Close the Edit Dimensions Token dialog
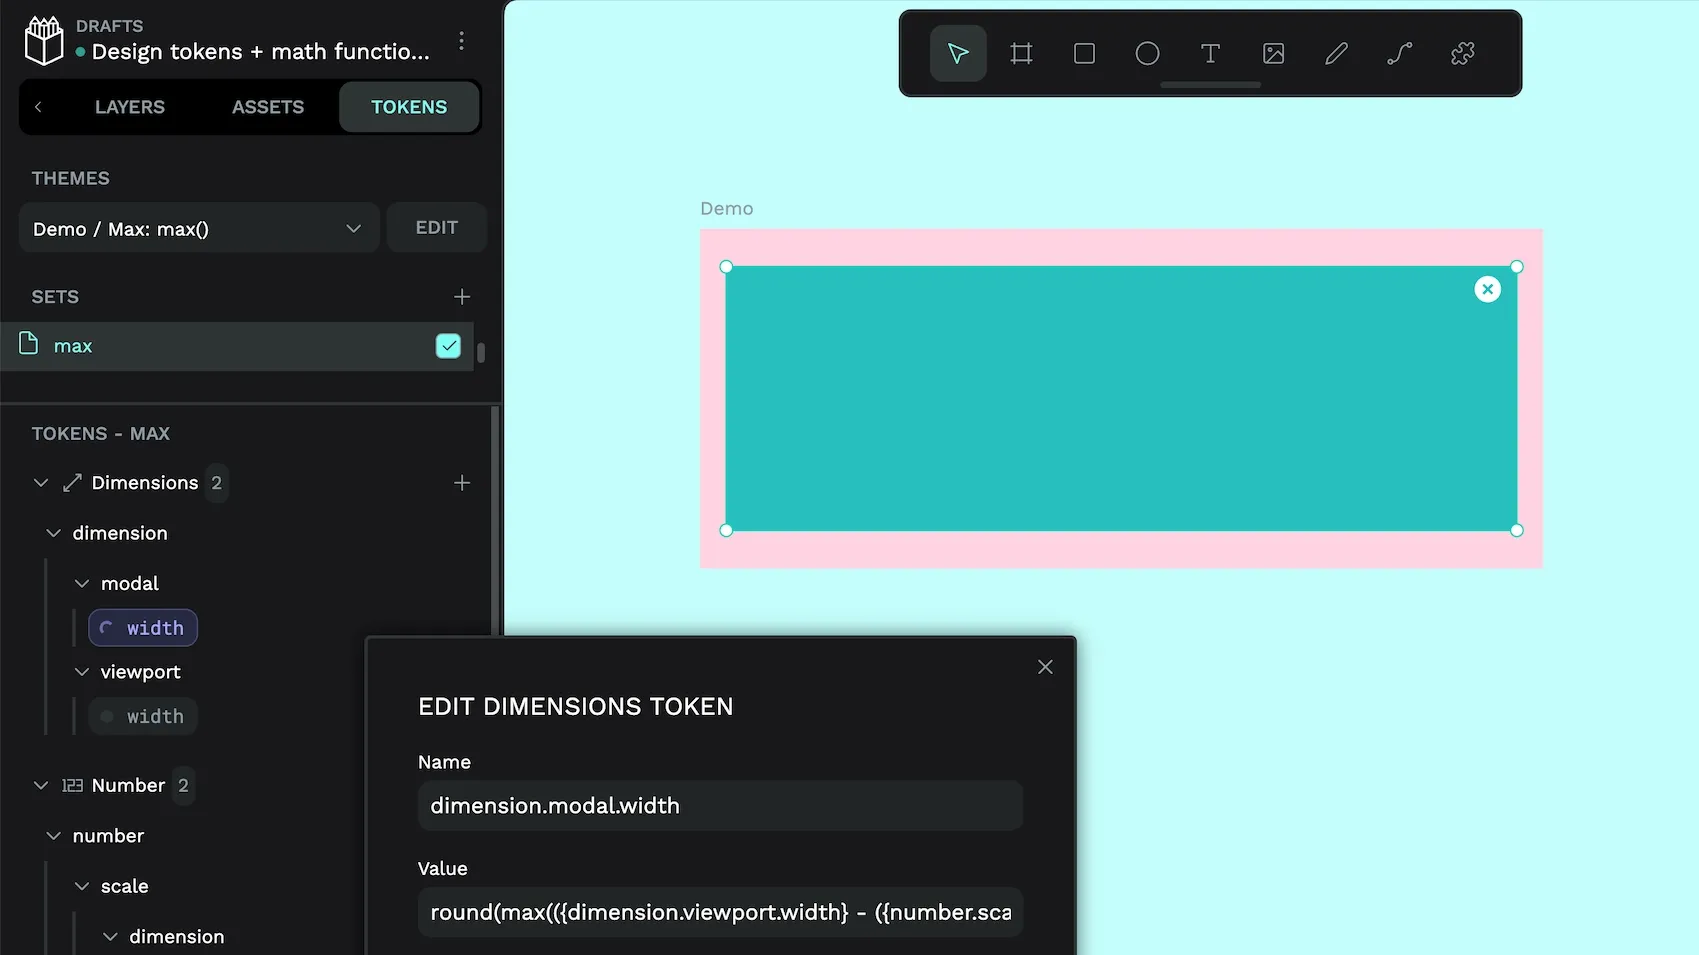Screen dimensions: 1699x955 coord(1045,667)
